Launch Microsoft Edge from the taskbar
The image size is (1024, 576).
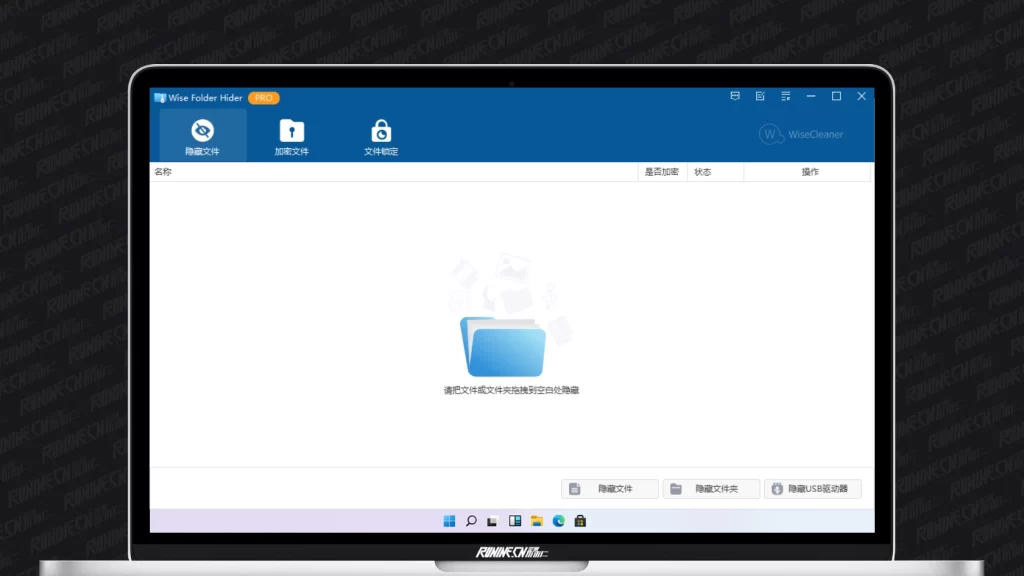(558, 521)
